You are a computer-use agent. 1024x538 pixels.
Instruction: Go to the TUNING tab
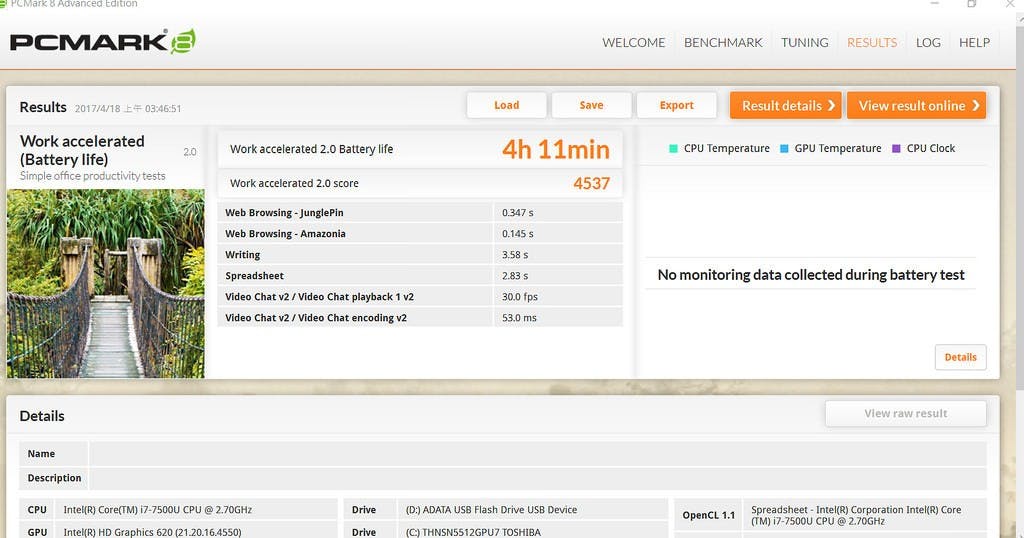click(x=805, y=42)
